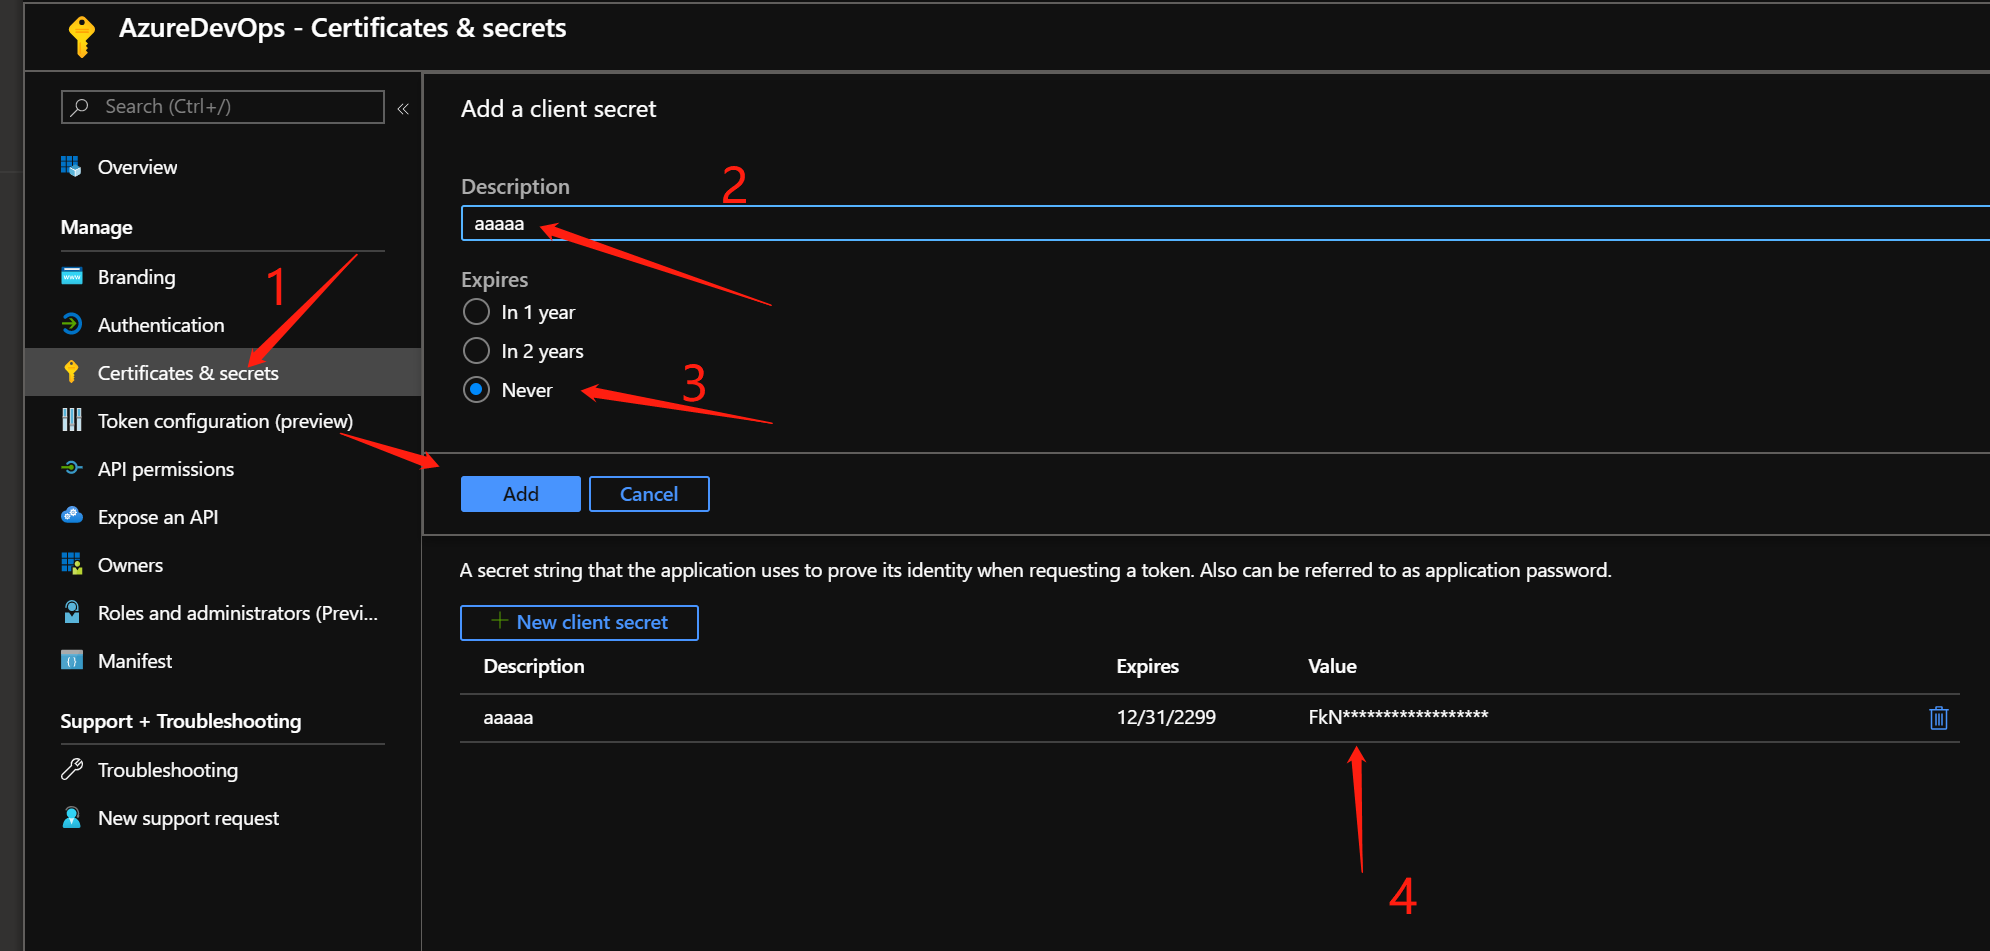Click the Value column header

tap(1332, 666)
